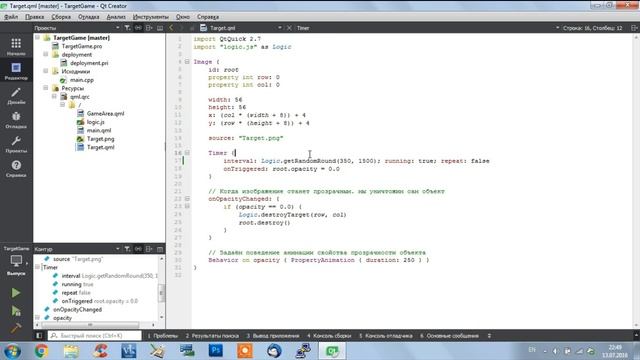This screenshot has width=640, height=360.
Task: Collapse the TargetGame [master] project node
Action: (37, 38)
